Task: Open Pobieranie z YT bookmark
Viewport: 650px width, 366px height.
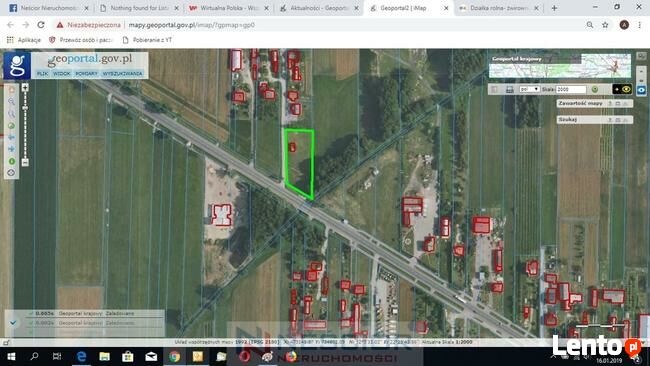Action: coord(147,40)
